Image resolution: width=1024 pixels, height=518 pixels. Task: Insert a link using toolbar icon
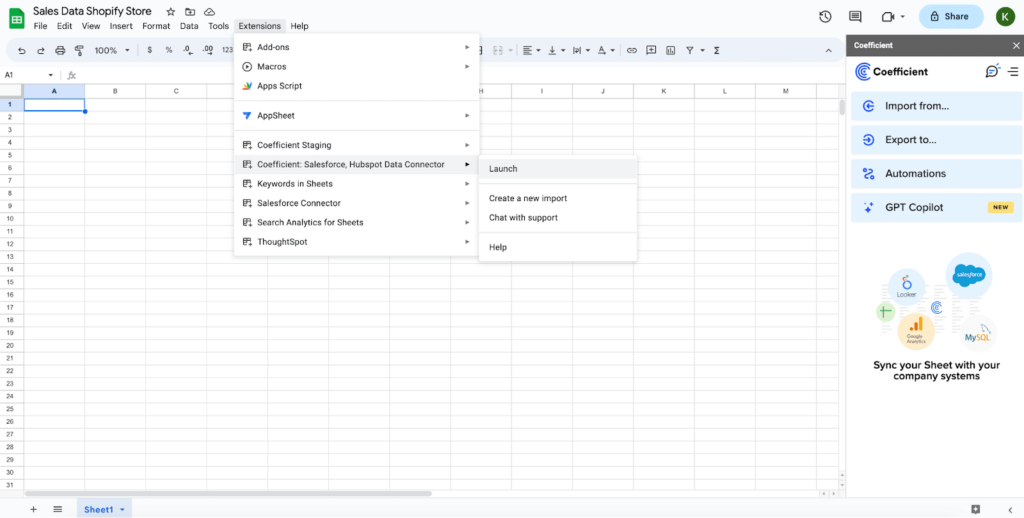point(632,50)
